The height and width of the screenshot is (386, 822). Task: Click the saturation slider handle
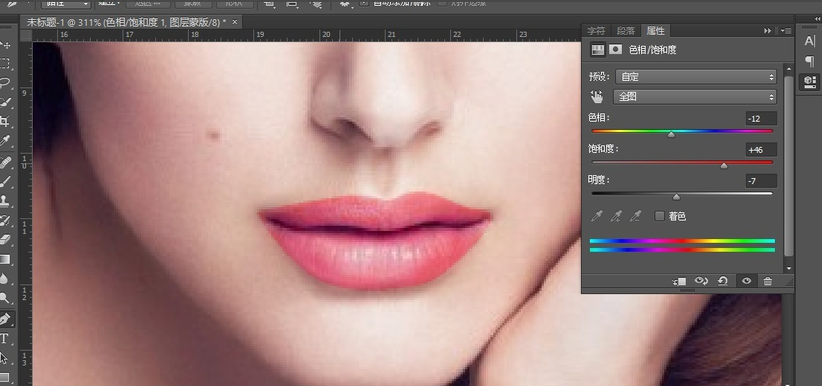click(x=724, y=166)
